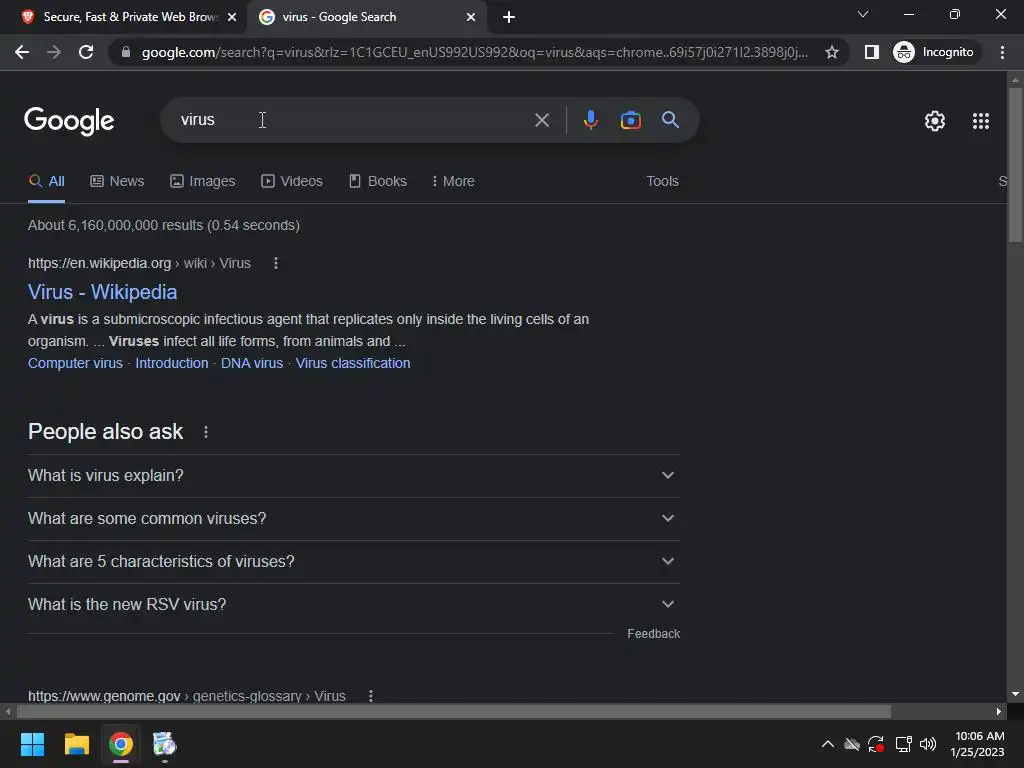Open a new tab

point(509,17)
